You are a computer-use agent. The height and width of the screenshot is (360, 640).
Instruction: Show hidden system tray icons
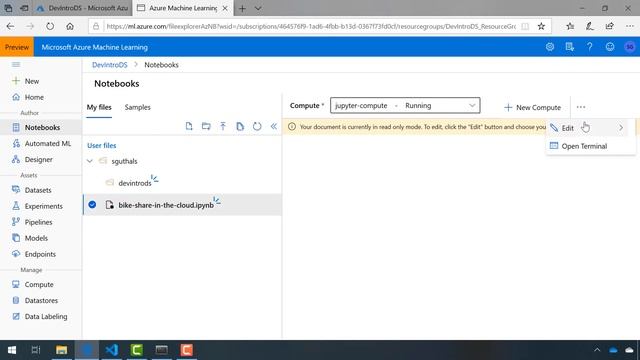(x=597, y=350)
